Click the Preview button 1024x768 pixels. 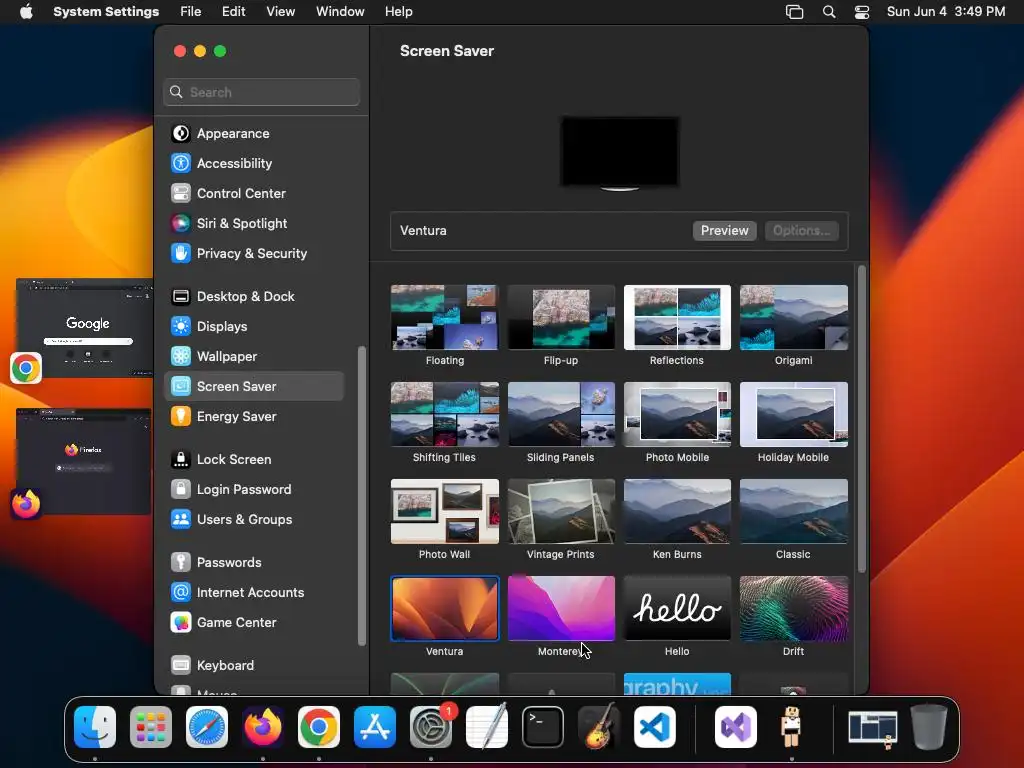point(724,231)
